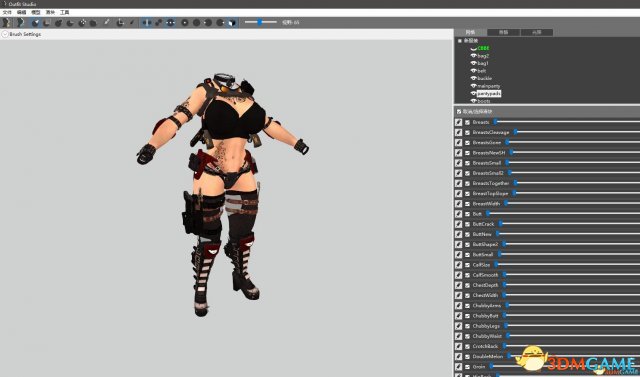Image resolution: width=640 pixels, height=377 pixels.
Task: Uncheck the BreastsGone slider checkbox
Action: click(x=468, y=142)
